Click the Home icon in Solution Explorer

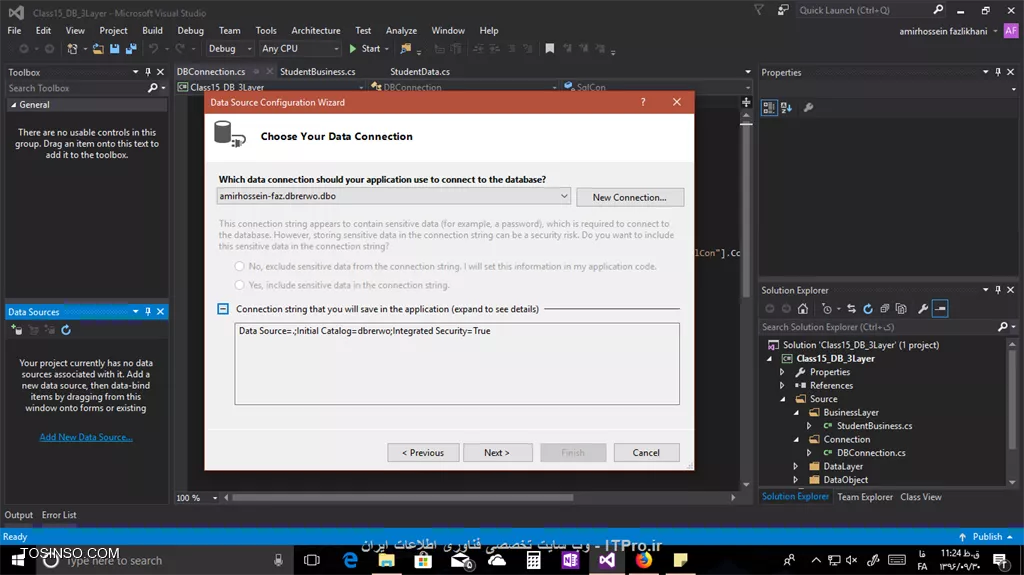(803, 308)
